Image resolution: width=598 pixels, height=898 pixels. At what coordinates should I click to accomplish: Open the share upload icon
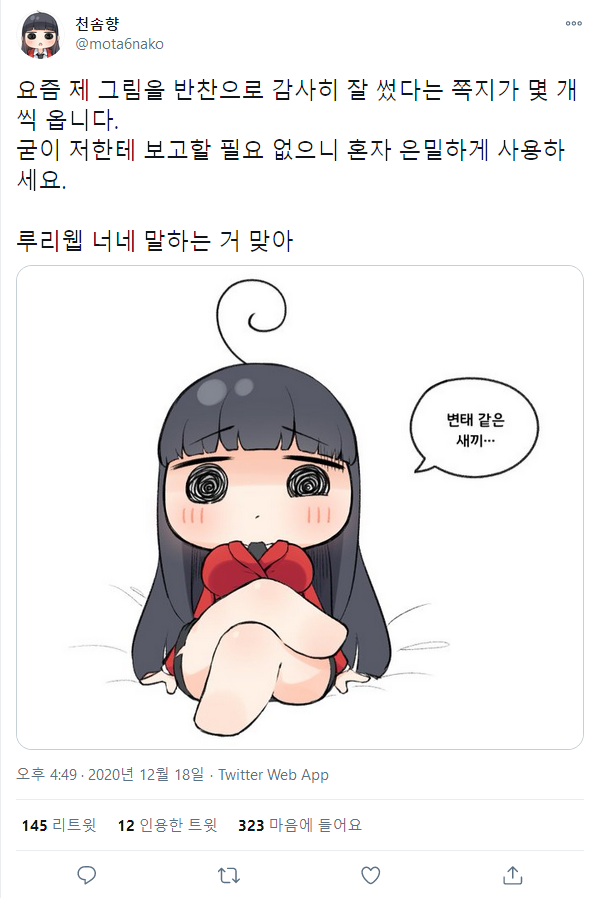[x=513, y=875]
